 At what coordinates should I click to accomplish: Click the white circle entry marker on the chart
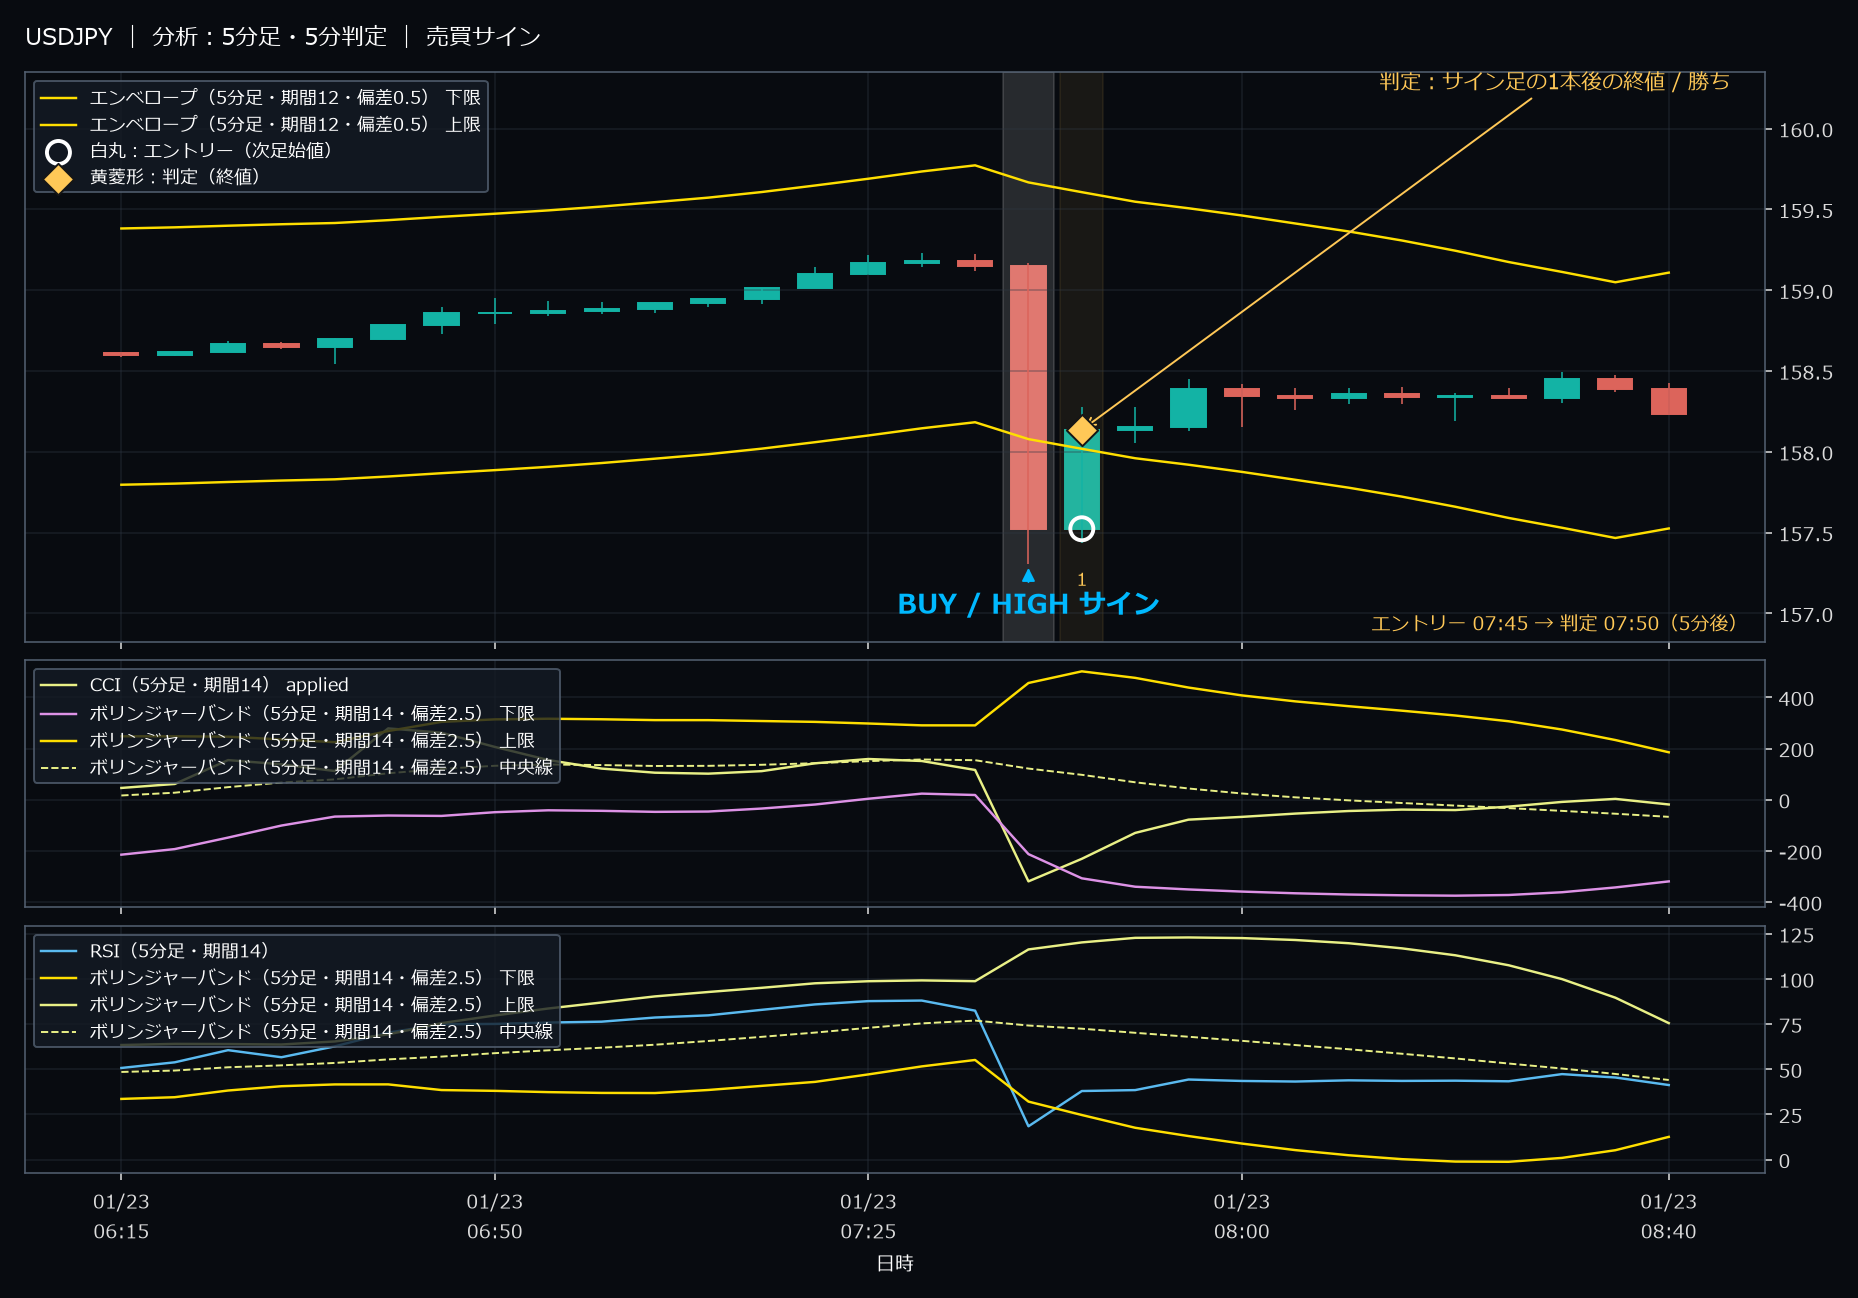[x=1081, y=529]
